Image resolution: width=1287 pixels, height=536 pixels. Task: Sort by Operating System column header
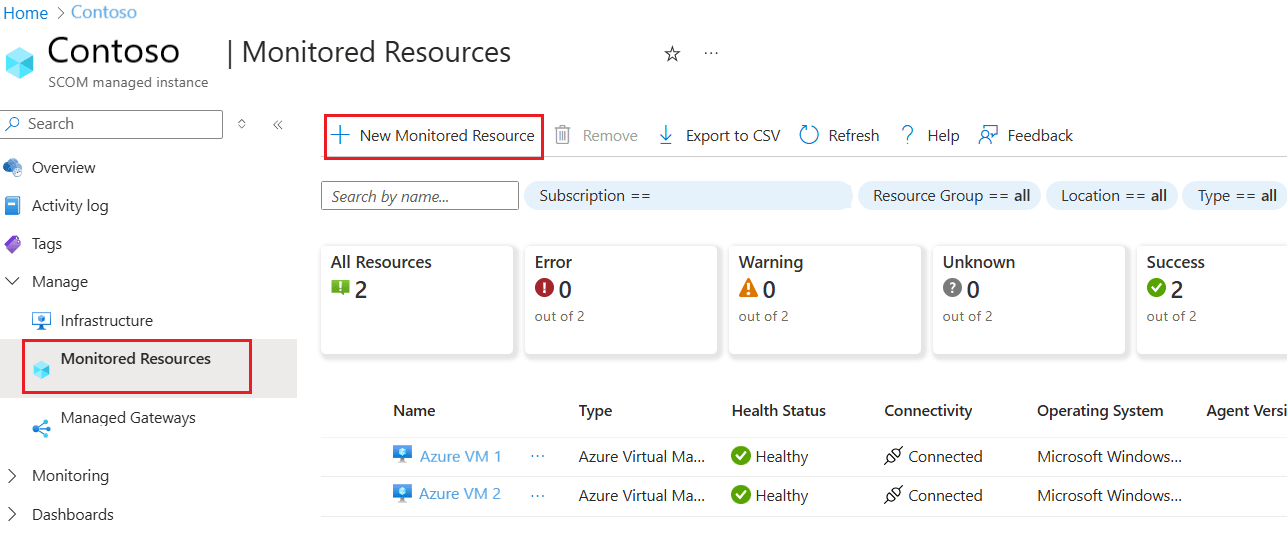pos(1100,411)
